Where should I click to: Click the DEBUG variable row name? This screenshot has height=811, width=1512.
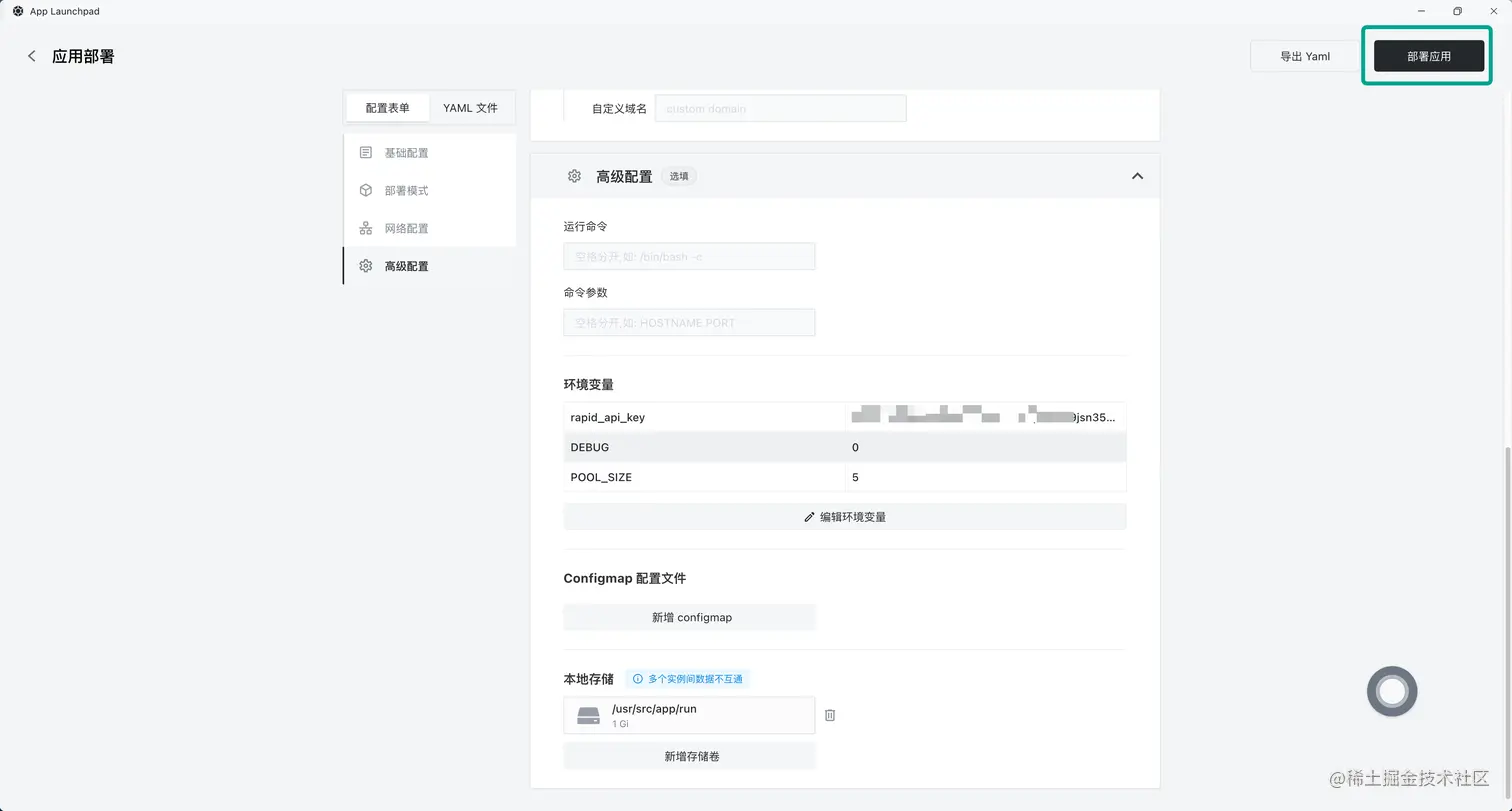590,447
